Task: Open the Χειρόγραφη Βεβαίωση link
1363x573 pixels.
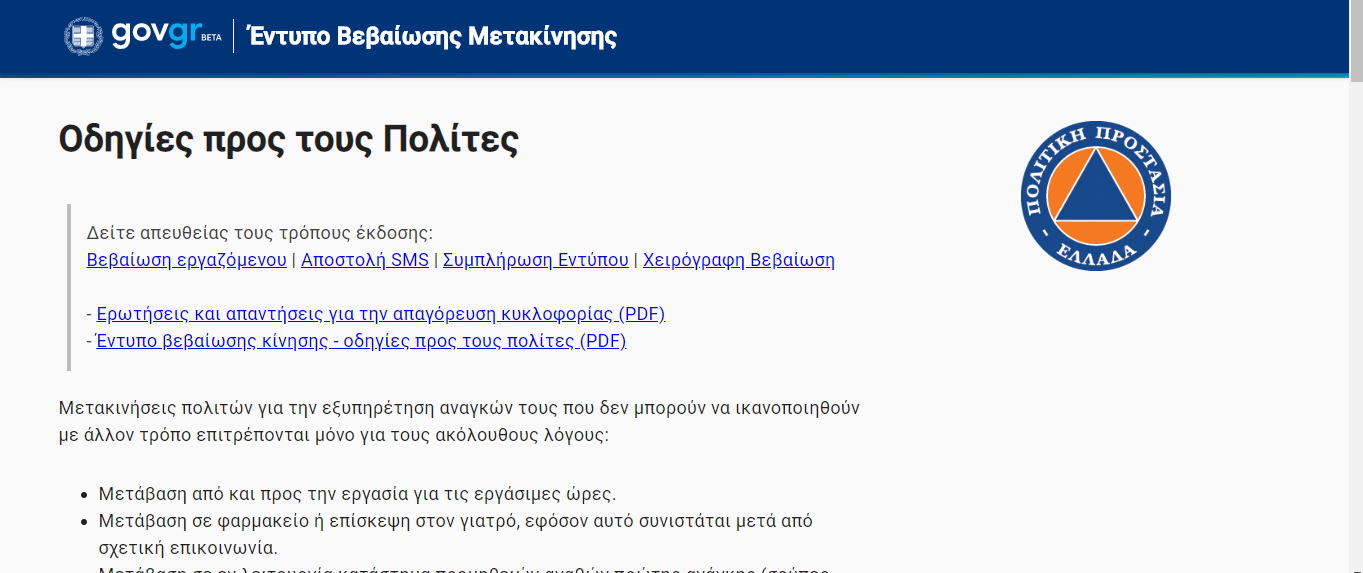Action: (739, 260)
